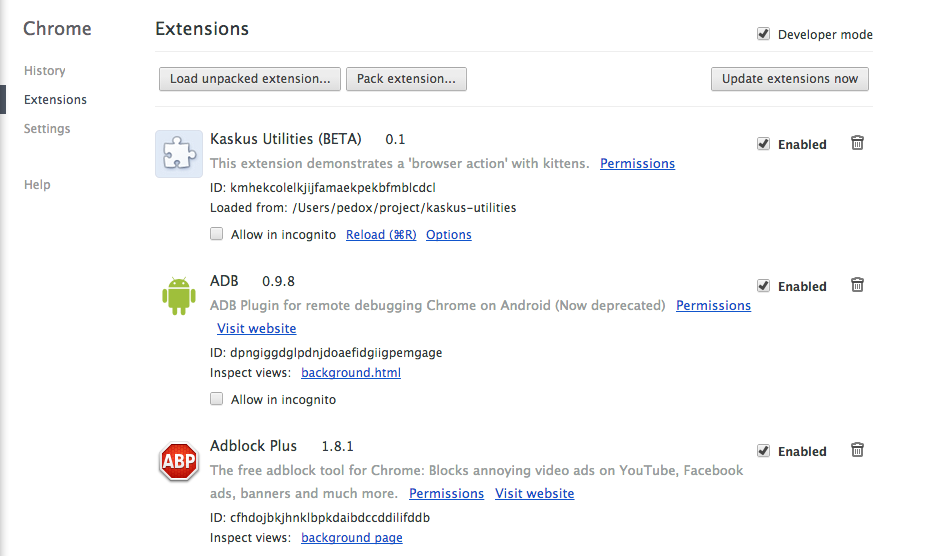Toggle the Developer mode checkbox
926x556 pixels.
(x=764, y=34)
